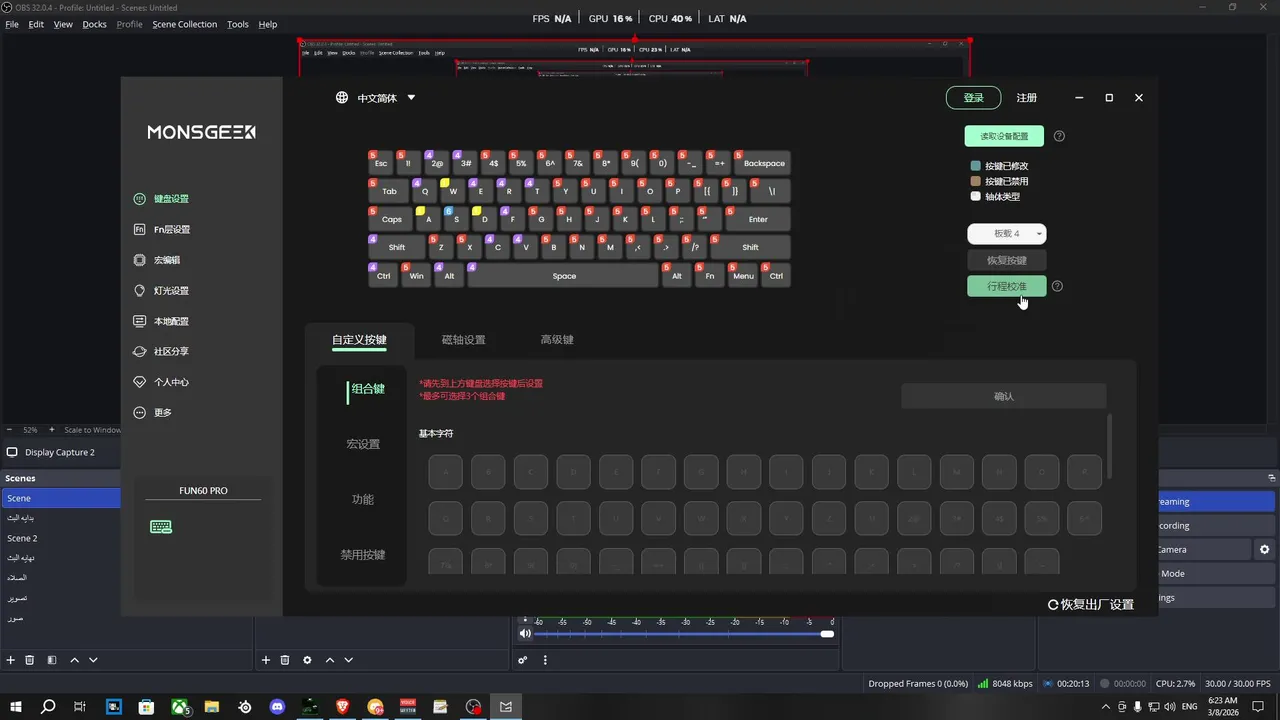Click 行程校准 calibration button

pyautogui.click(x=1007, y=286)
